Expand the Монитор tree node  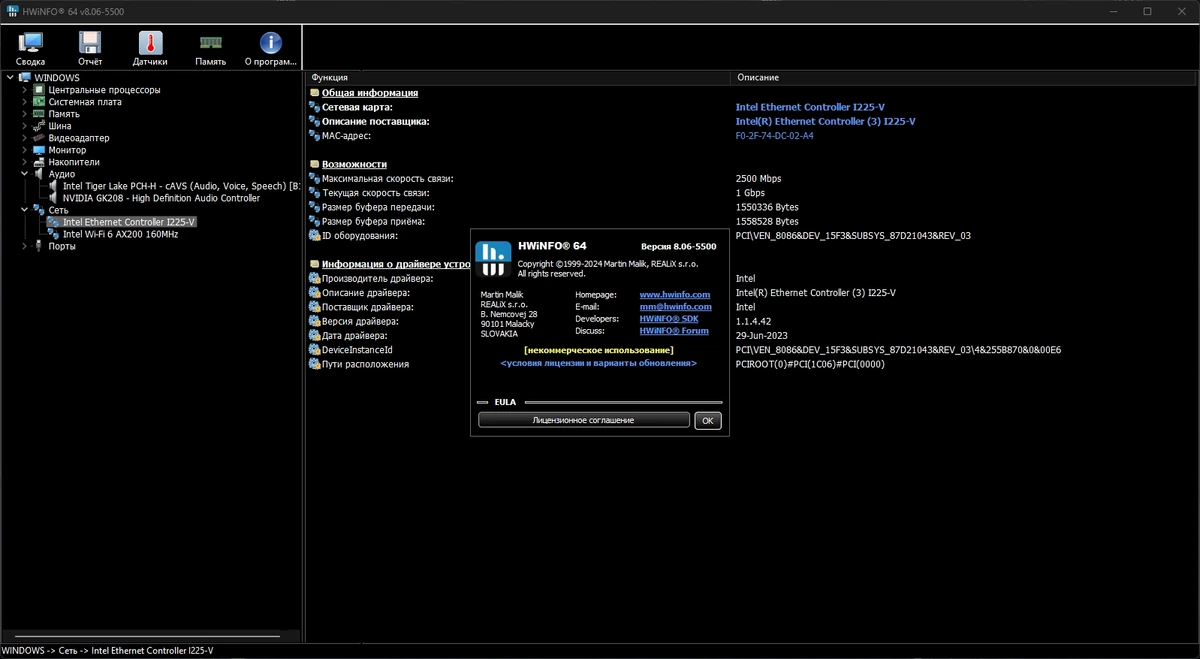coord(25,150)
